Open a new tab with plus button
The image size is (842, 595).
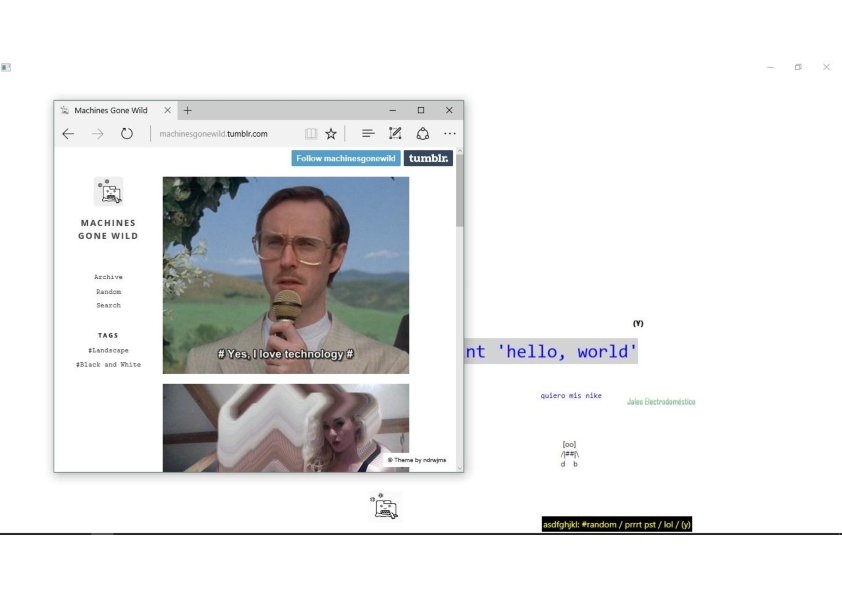coord(188,110)
